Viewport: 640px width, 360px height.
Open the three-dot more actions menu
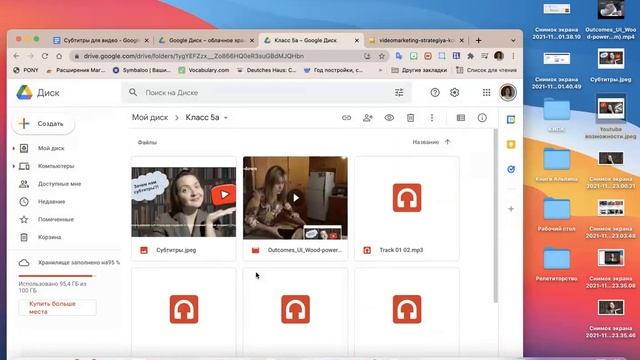[x=432, y=118]
